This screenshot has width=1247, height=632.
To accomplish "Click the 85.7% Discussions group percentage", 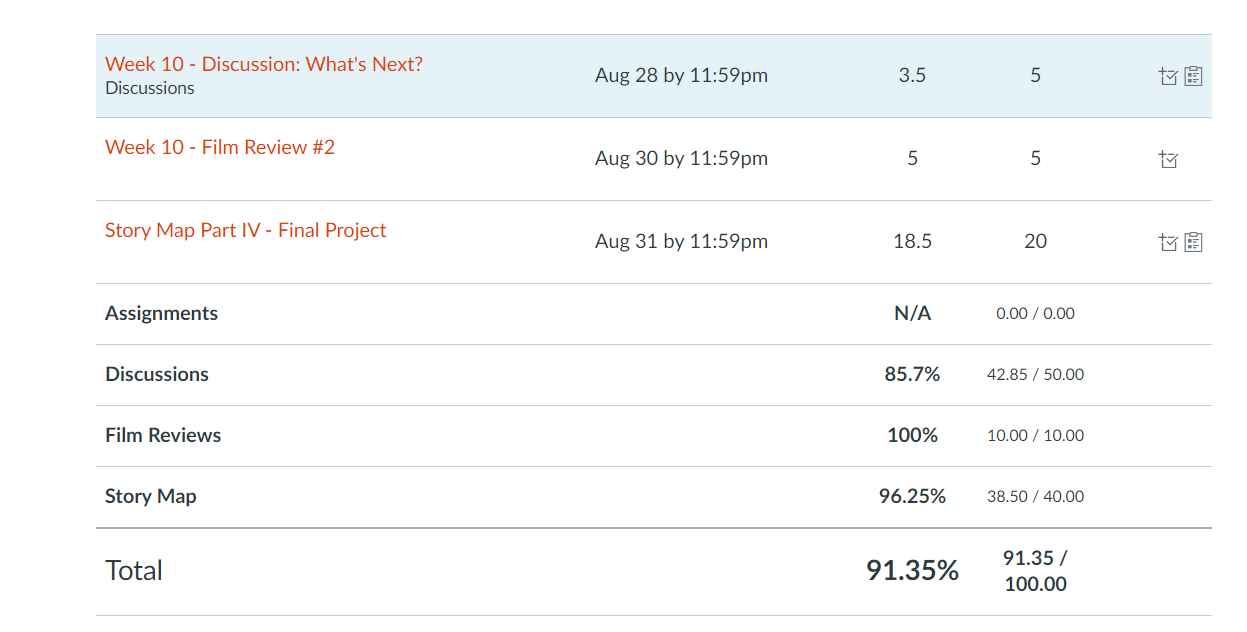I will [x=912, y=374].
